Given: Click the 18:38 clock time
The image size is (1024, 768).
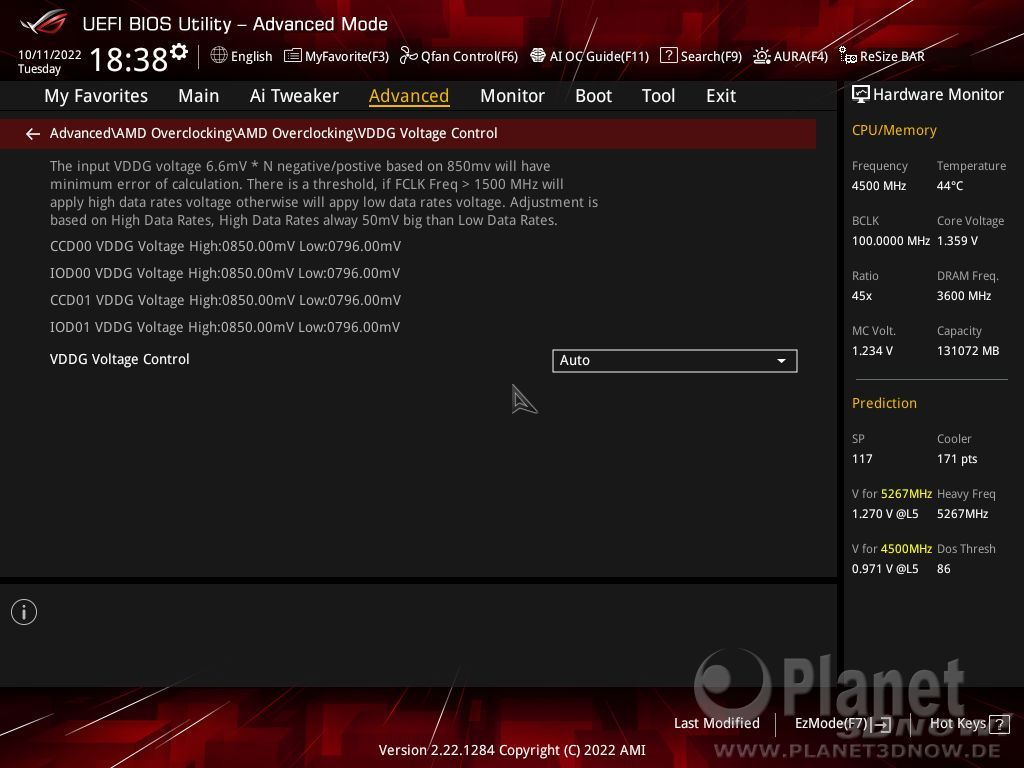Looking at the screenshot, I should coord(129,59).
